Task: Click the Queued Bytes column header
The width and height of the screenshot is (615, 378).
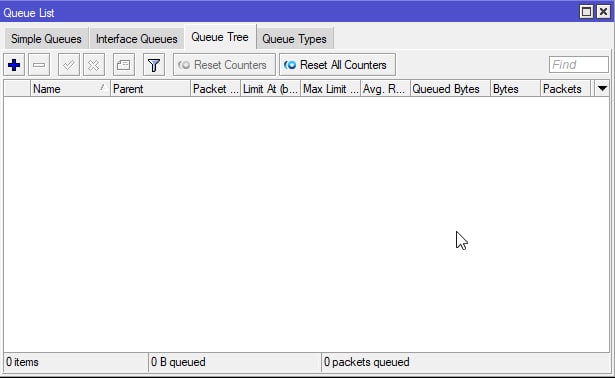Action: [x=450, y=89]
